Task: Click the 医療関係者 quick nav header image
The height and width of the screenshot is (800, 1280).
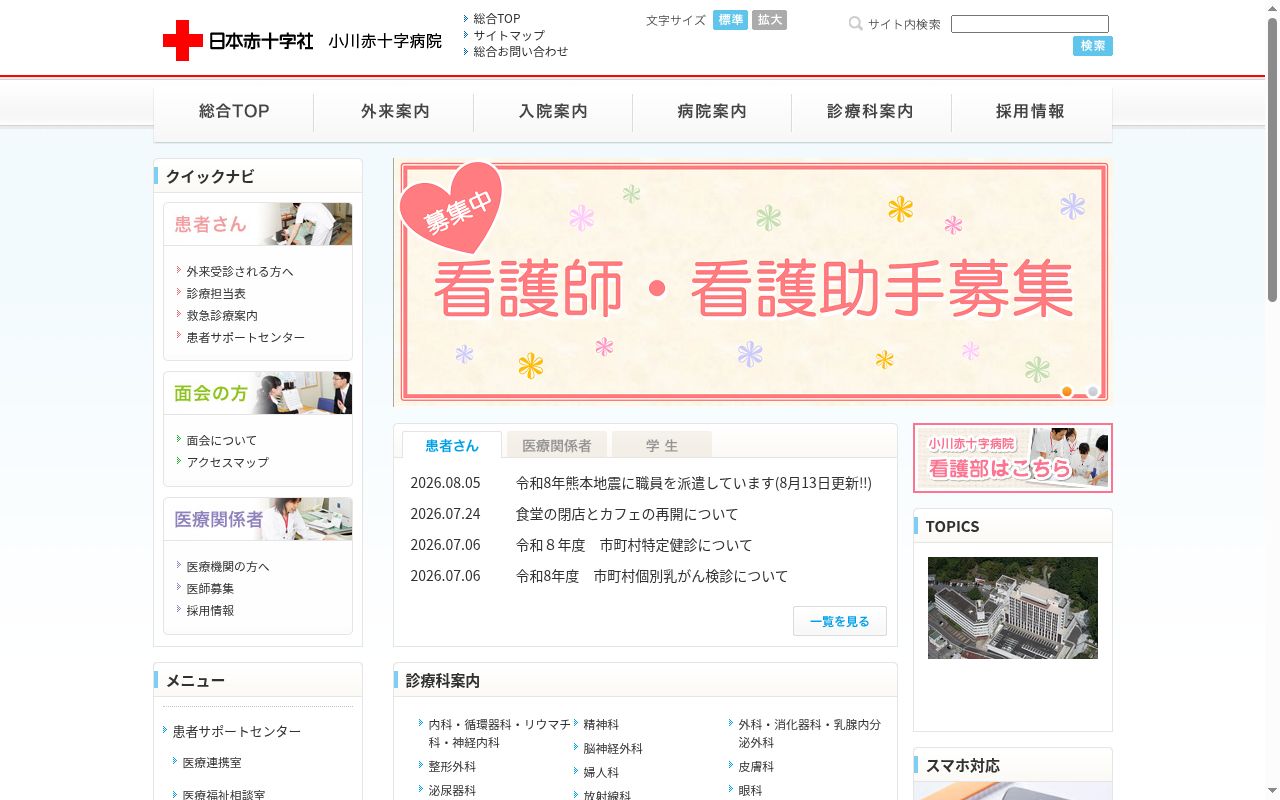Action: tap(258, 519)
